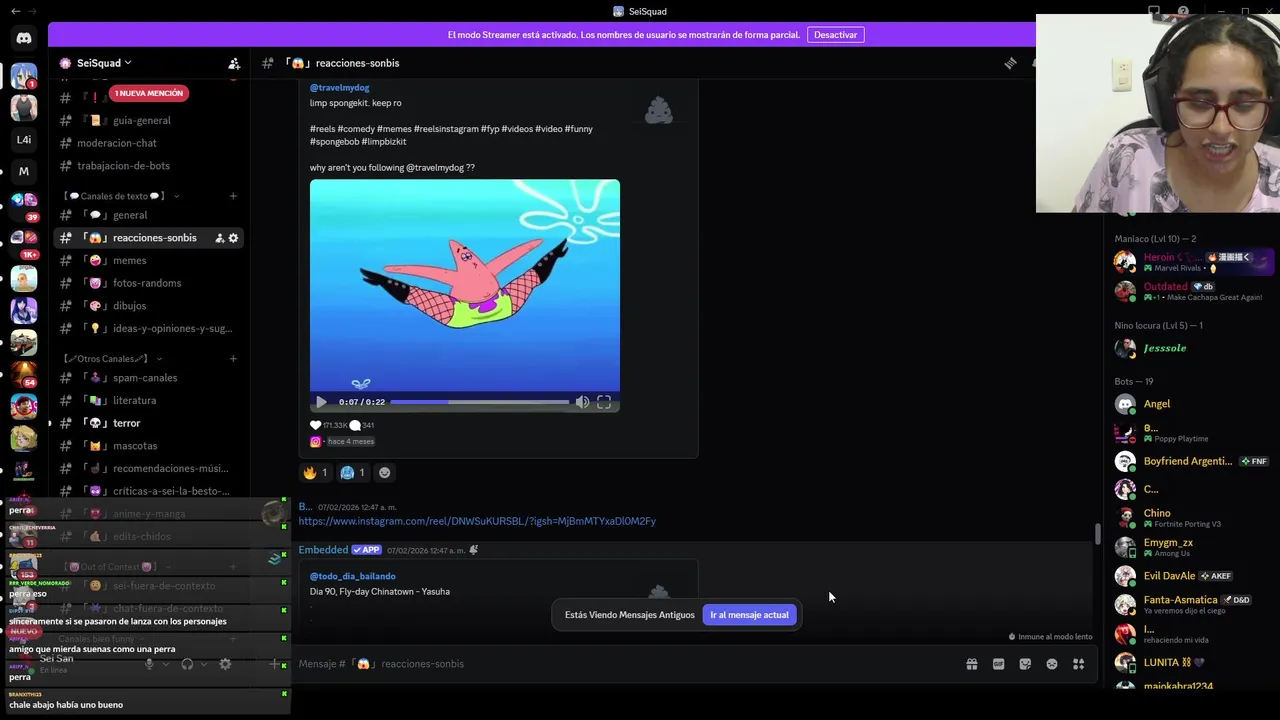Open the gift icon in message bar

point(971,664)
